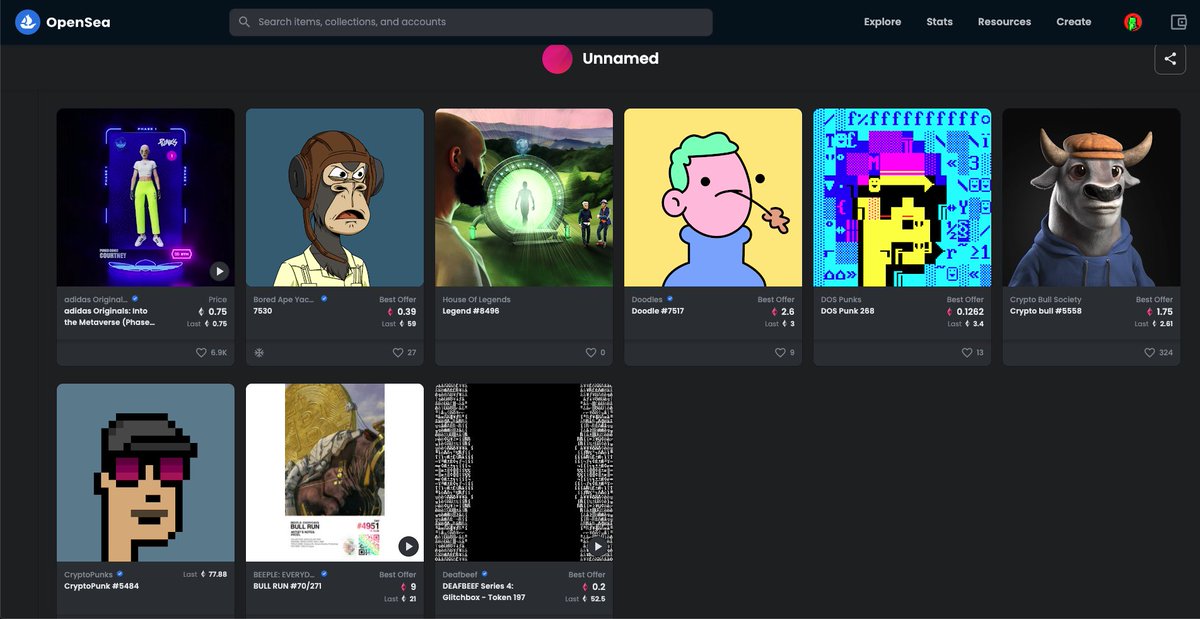Click the Unnamed collection pink avatar
Viewport: 1200px width, 619px height.
[557, 59]
